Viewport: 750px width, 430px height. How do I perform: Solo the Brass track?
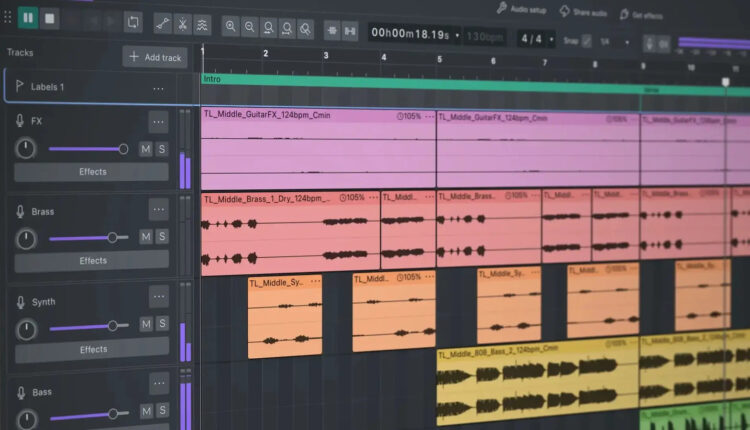click(162, 236)
